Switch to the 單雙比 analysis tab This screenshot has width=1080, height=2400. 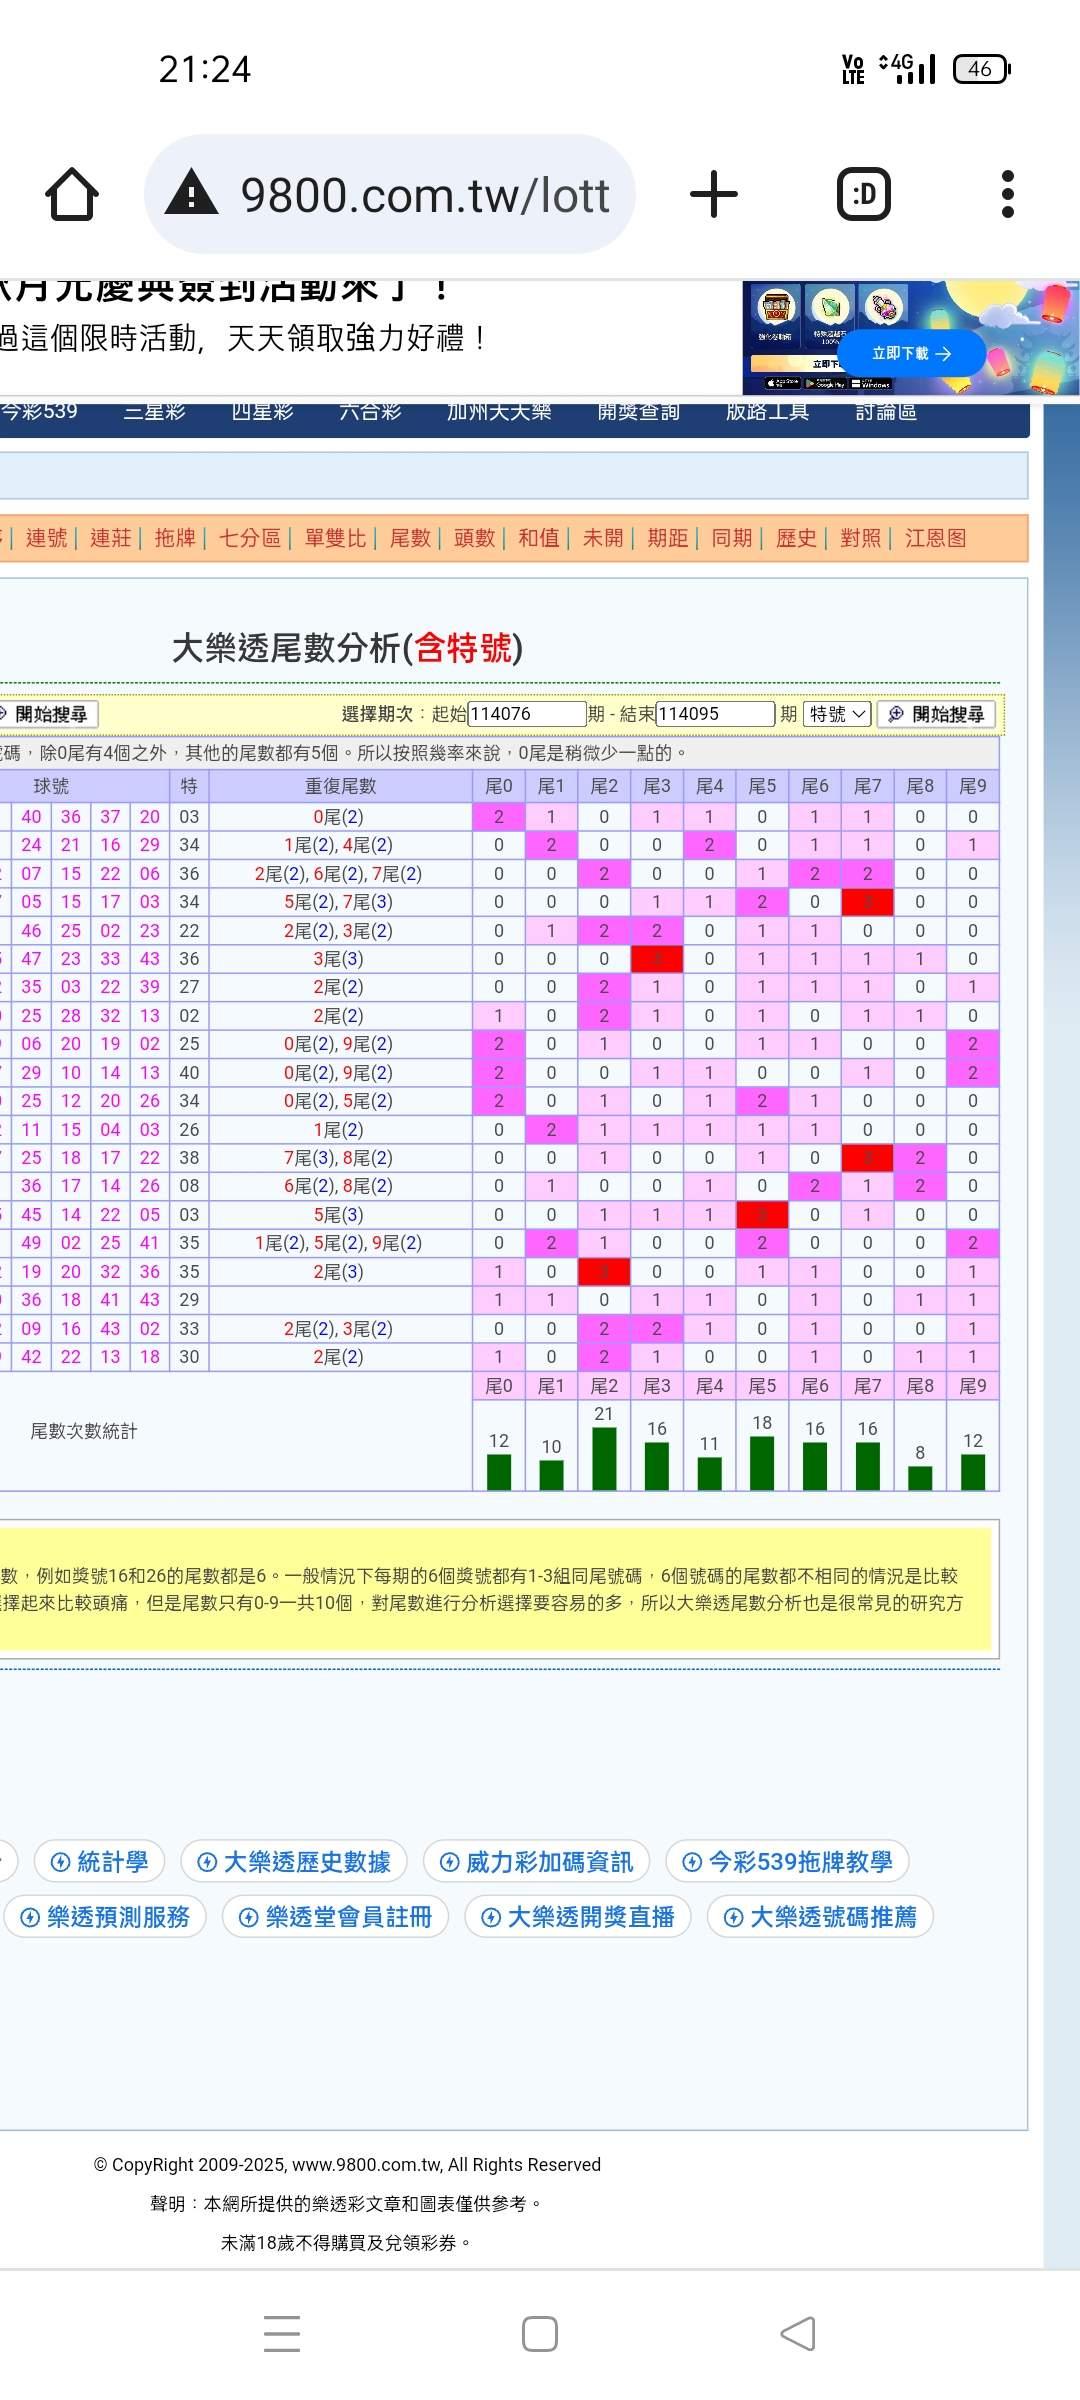click(x=335, y=538)
